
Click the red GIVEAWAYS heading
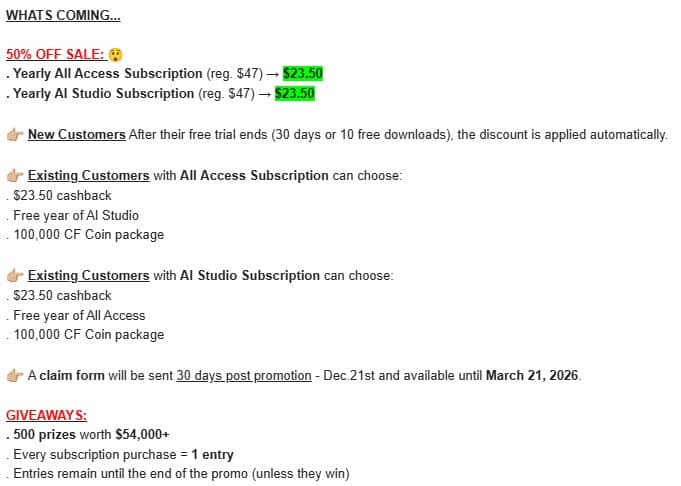coord(47,415)
